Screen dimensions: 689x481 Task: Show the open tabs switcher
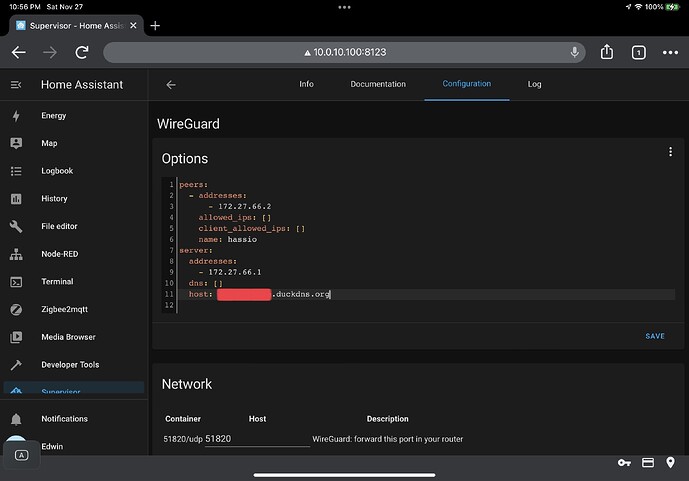tap(638, 53)
